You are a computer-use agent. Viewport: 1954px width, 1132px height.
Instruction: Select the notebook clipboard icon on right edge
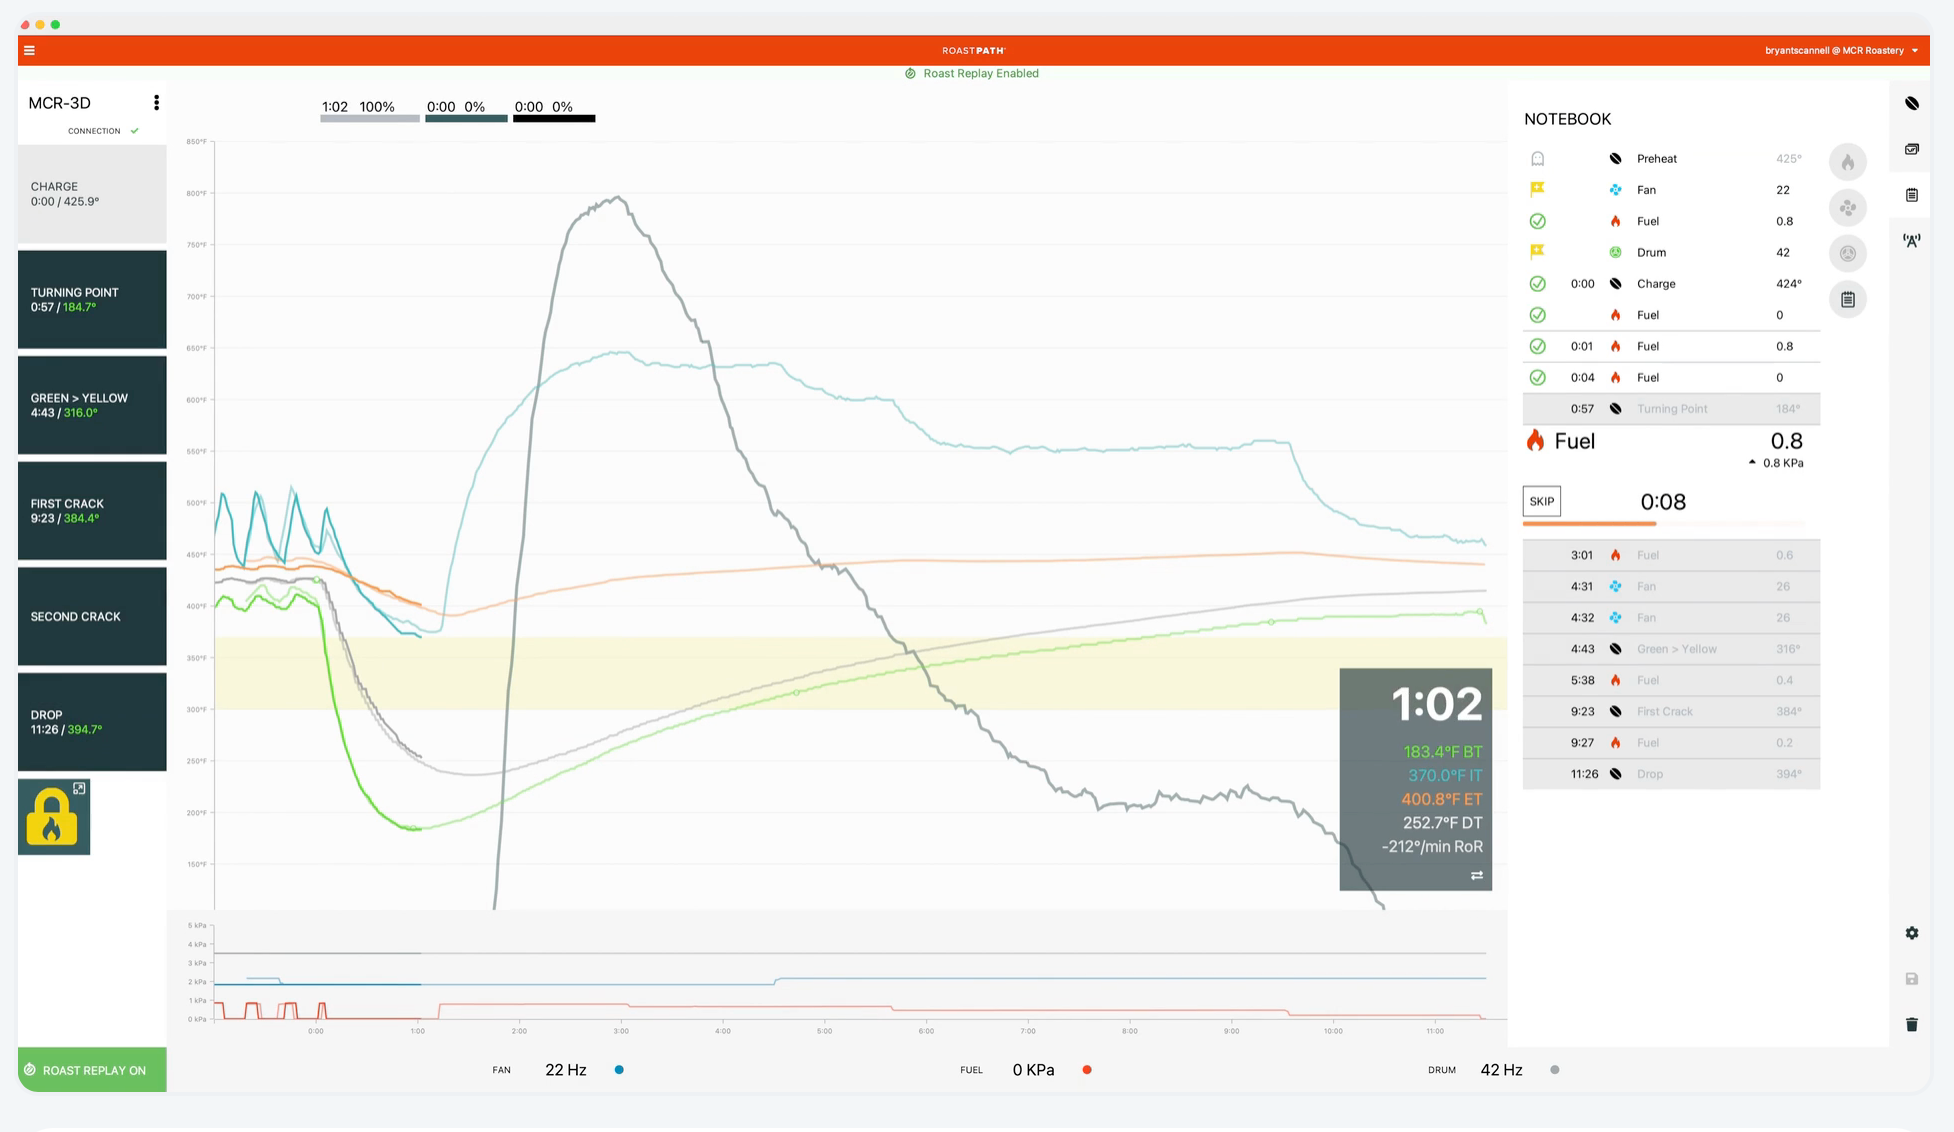coord(1911,195)
